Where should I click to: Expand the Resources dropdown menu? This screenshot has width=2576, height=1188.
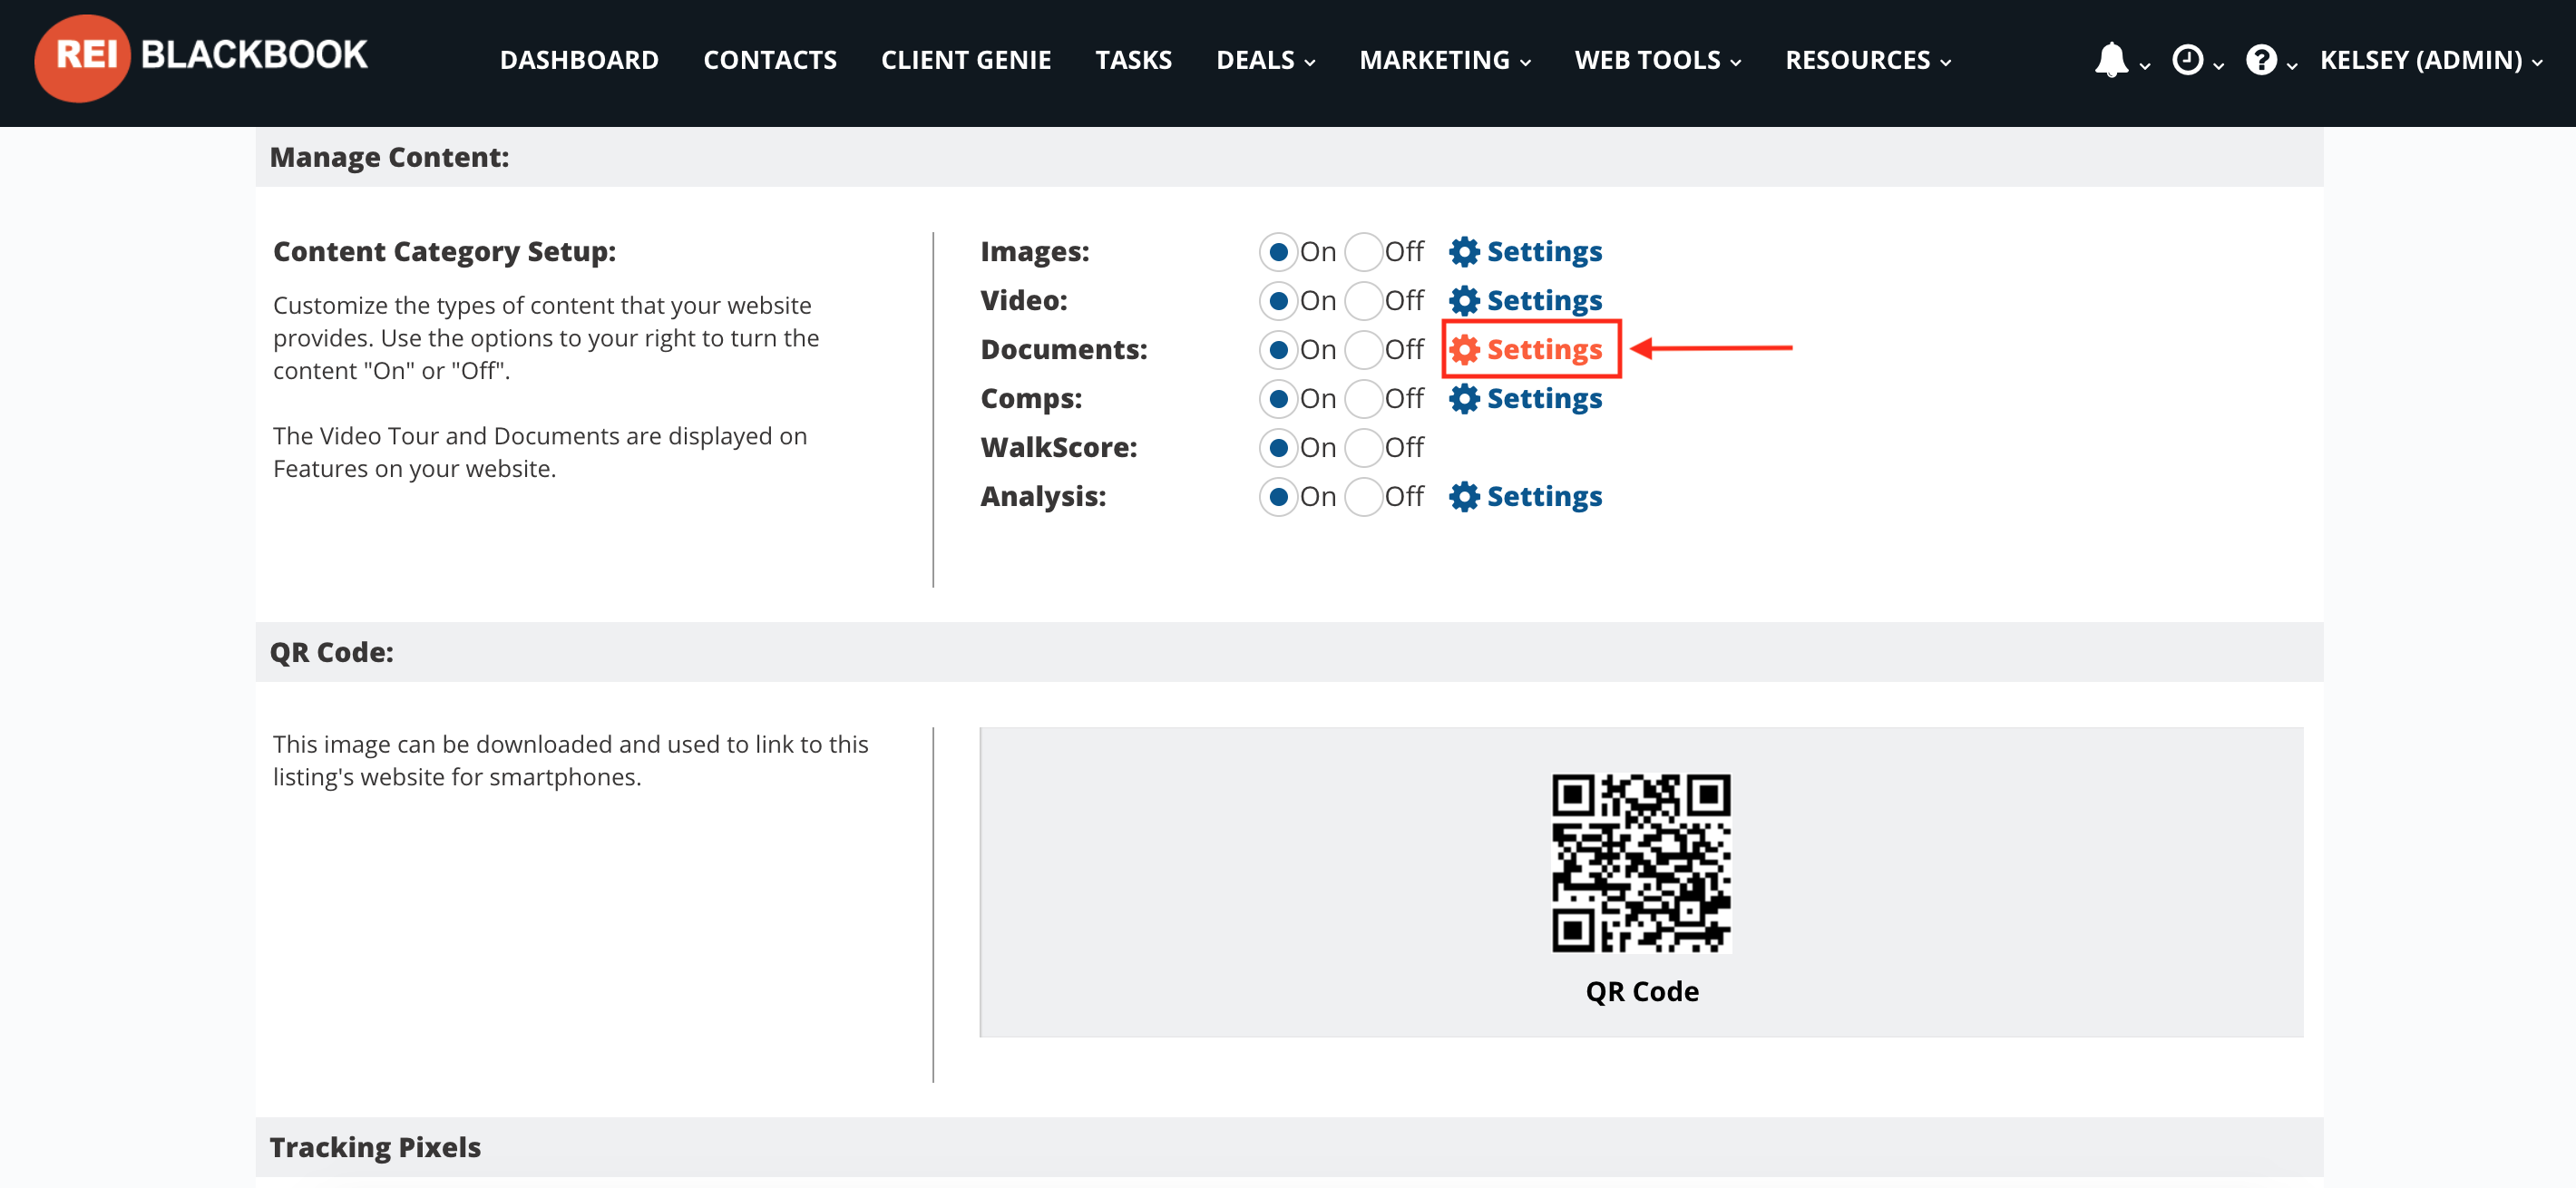tap(1868, 60)
